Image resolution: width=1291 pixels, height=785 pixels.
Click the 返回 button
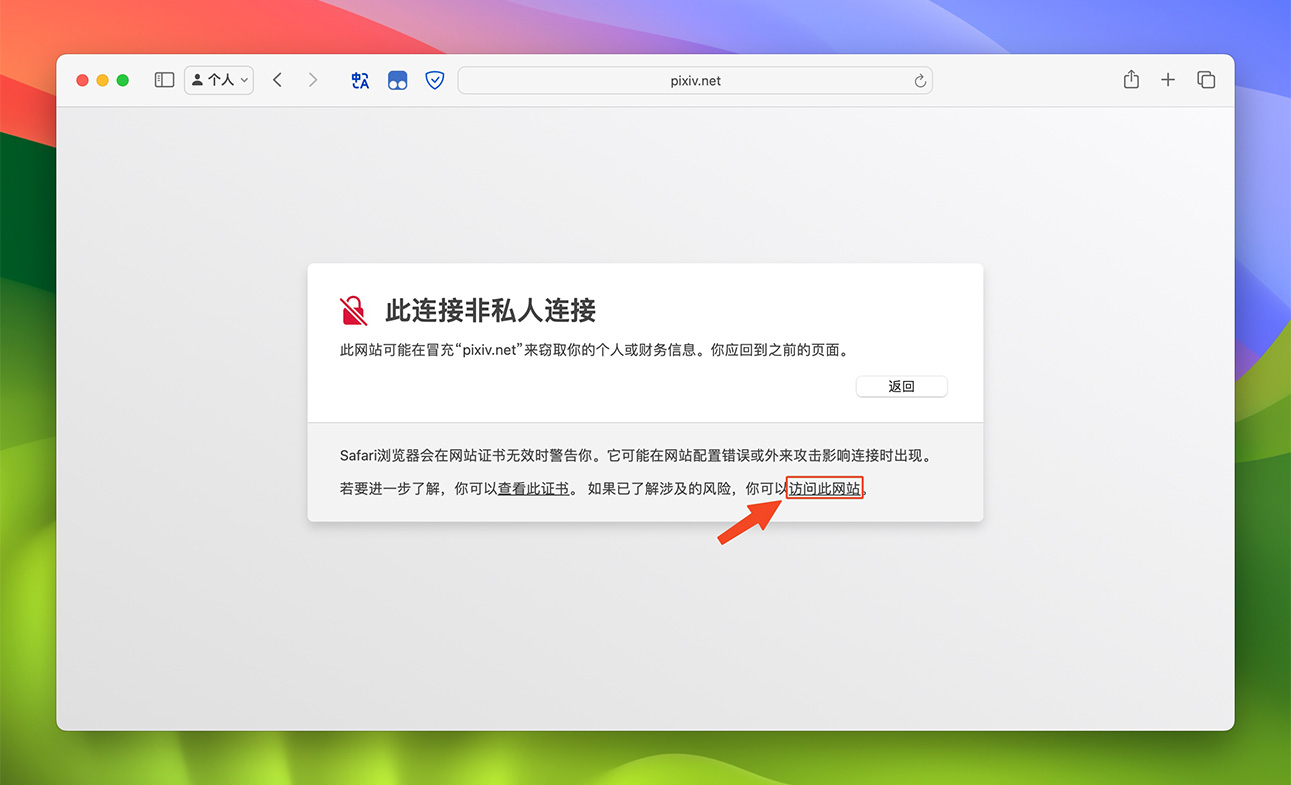coord(902,386)
